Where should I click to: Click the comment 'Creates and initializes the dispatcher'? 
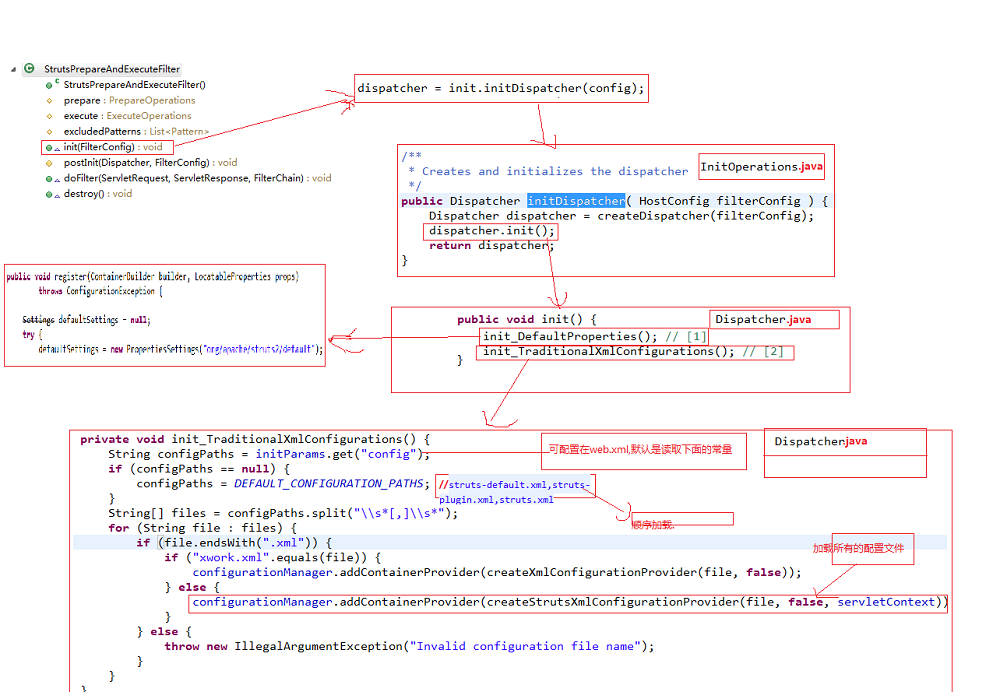coord(555,171)
